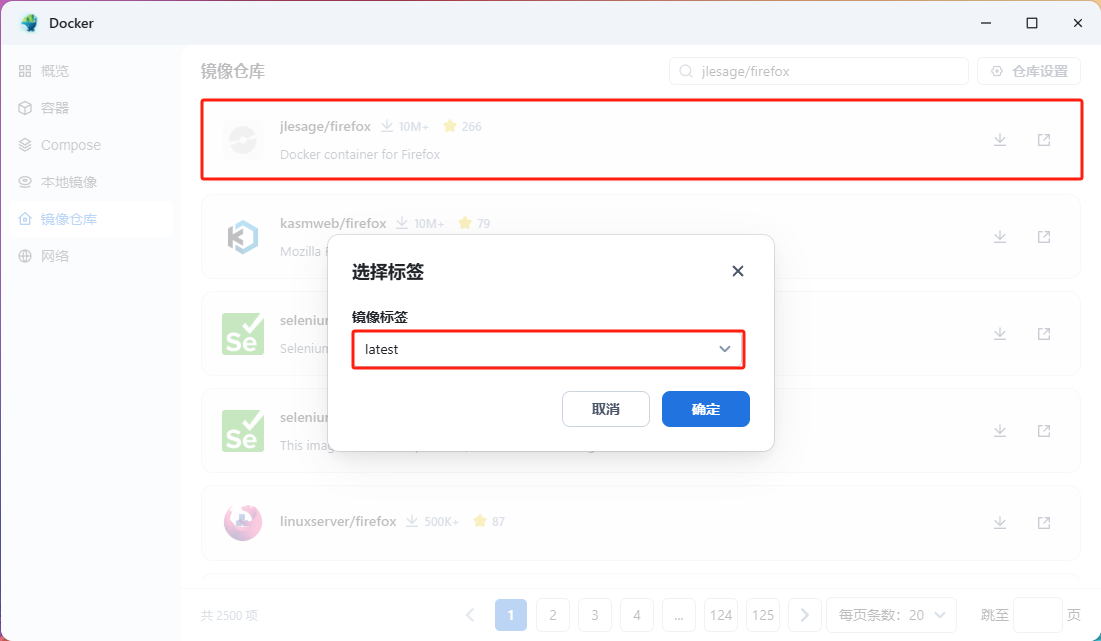Open kasmweb/firefox external link icon
Viewport: 1101px width, 641px height.
click(1044, 237)
